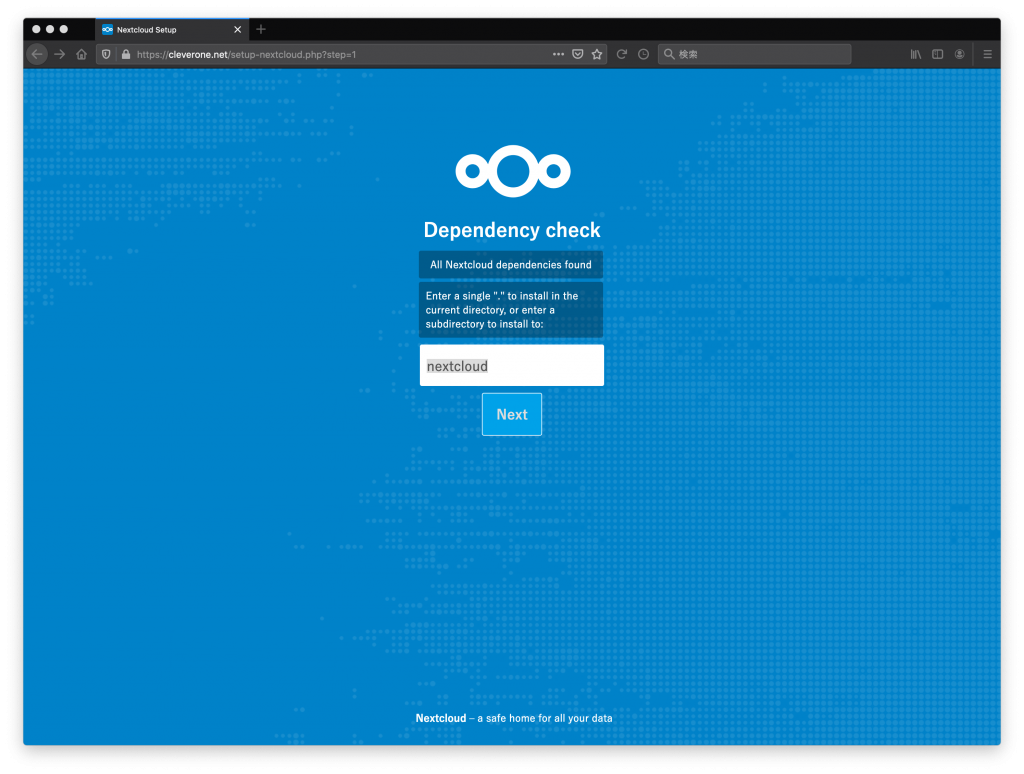
Task: Open a new tab with plus icon
Action: point(261,29)
